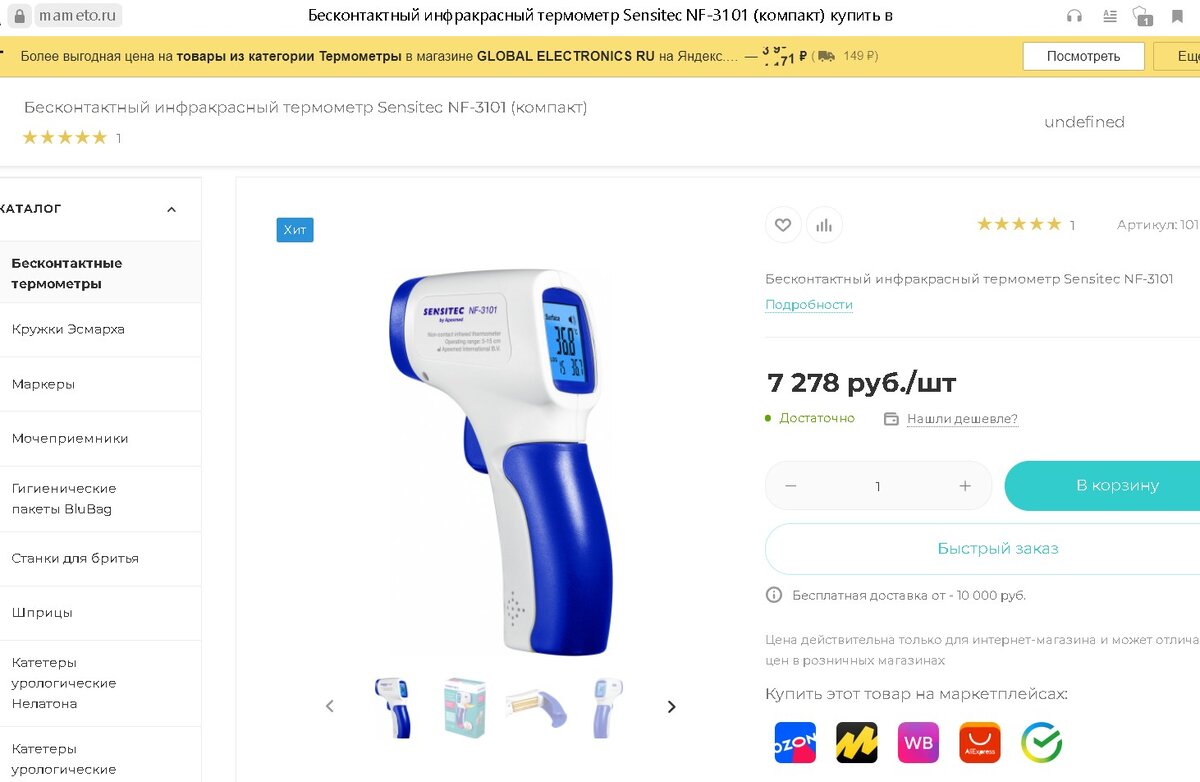This screenshot has height=782, width=1200.
Task: Collapse the Каталог sidebar section
Action: pyautogui.click(x=171, y=209)
